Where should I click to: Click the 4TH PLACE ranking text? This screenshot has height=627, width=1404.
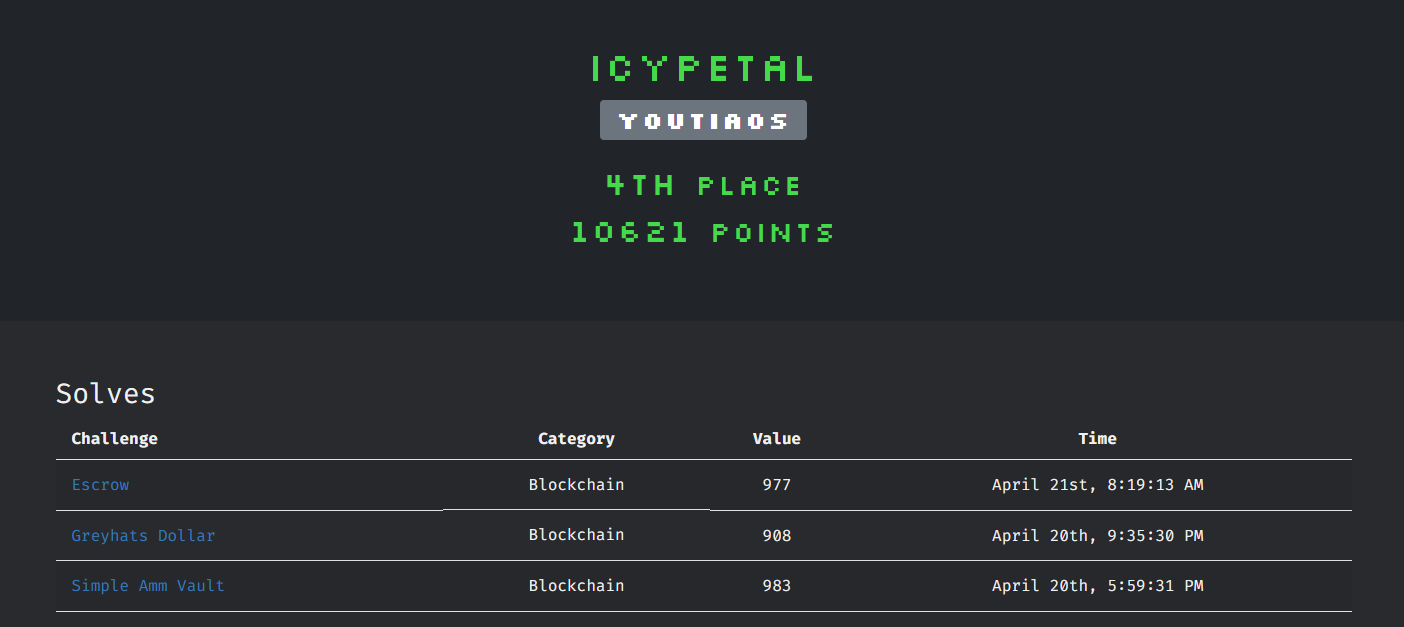703,186
